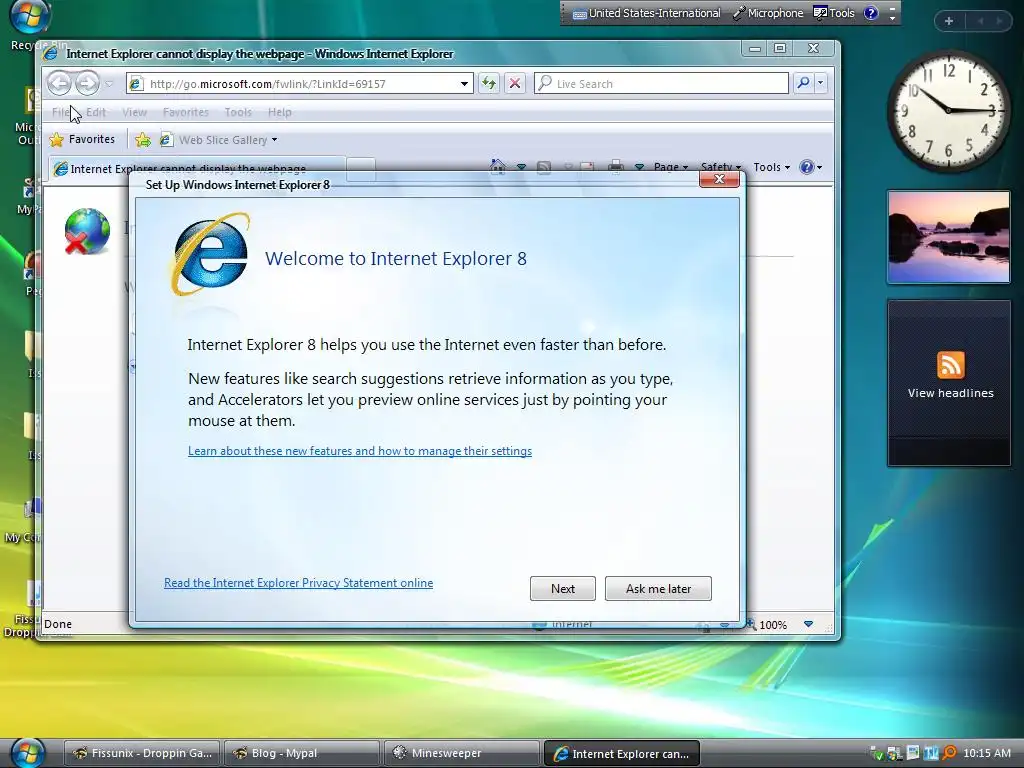Viewport: 1024px width, 768px height.
Task: Click the 10:15 AM taskbar clock
Action: click(x=986, y=754)
